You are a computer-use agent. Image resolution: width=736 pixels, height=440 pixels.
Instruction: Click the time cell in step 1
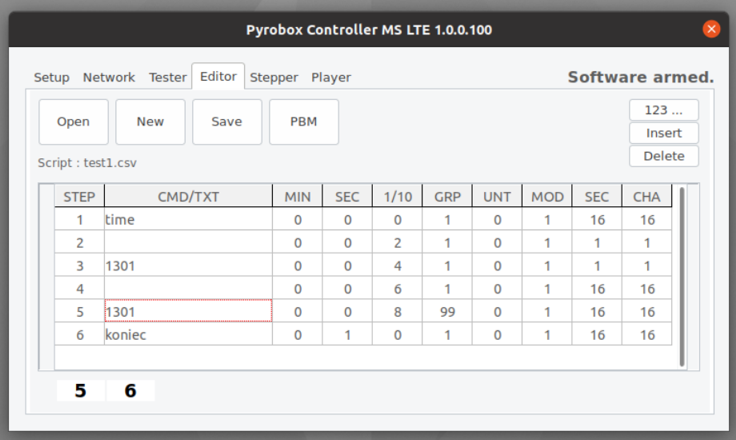point(188,219)
